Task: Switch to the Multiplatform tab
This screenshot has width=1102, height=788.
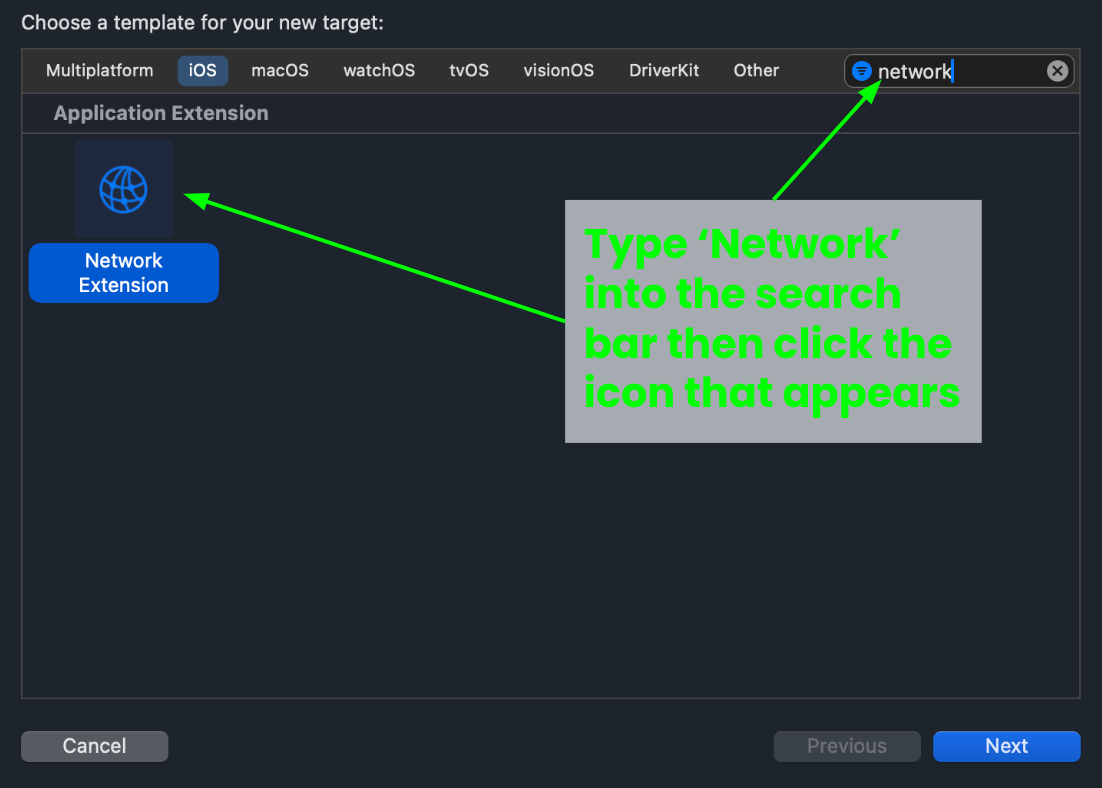Action: point(100,71)
